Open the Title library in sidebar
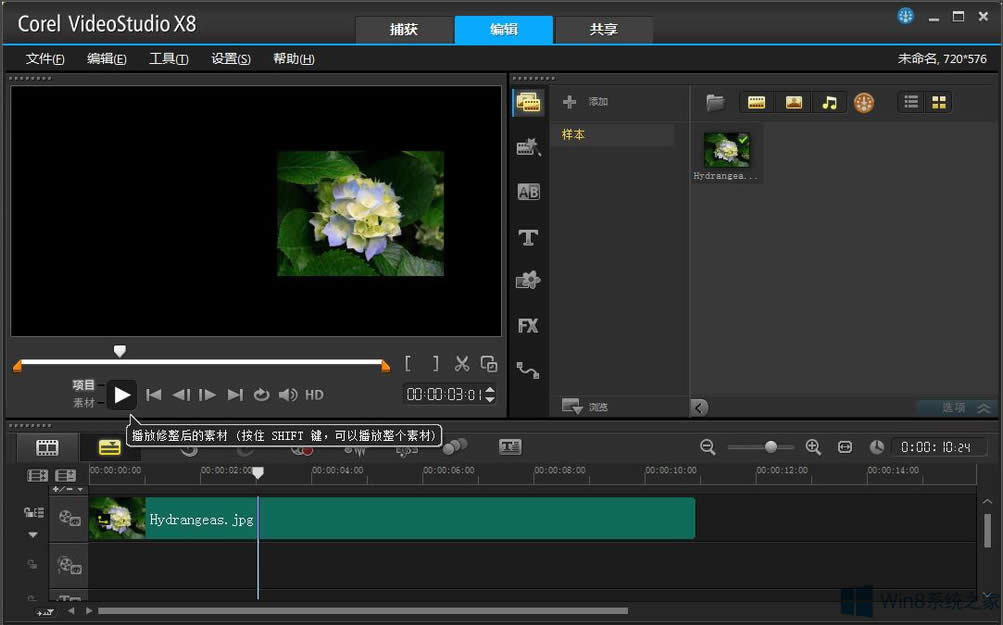The height and width of the screenshot is (625, 1003). 528,238
